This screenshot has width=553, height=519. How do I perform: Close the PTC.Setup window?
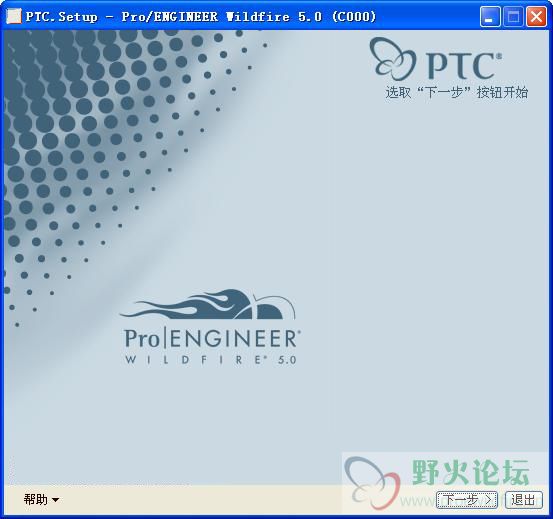[536, 17]
